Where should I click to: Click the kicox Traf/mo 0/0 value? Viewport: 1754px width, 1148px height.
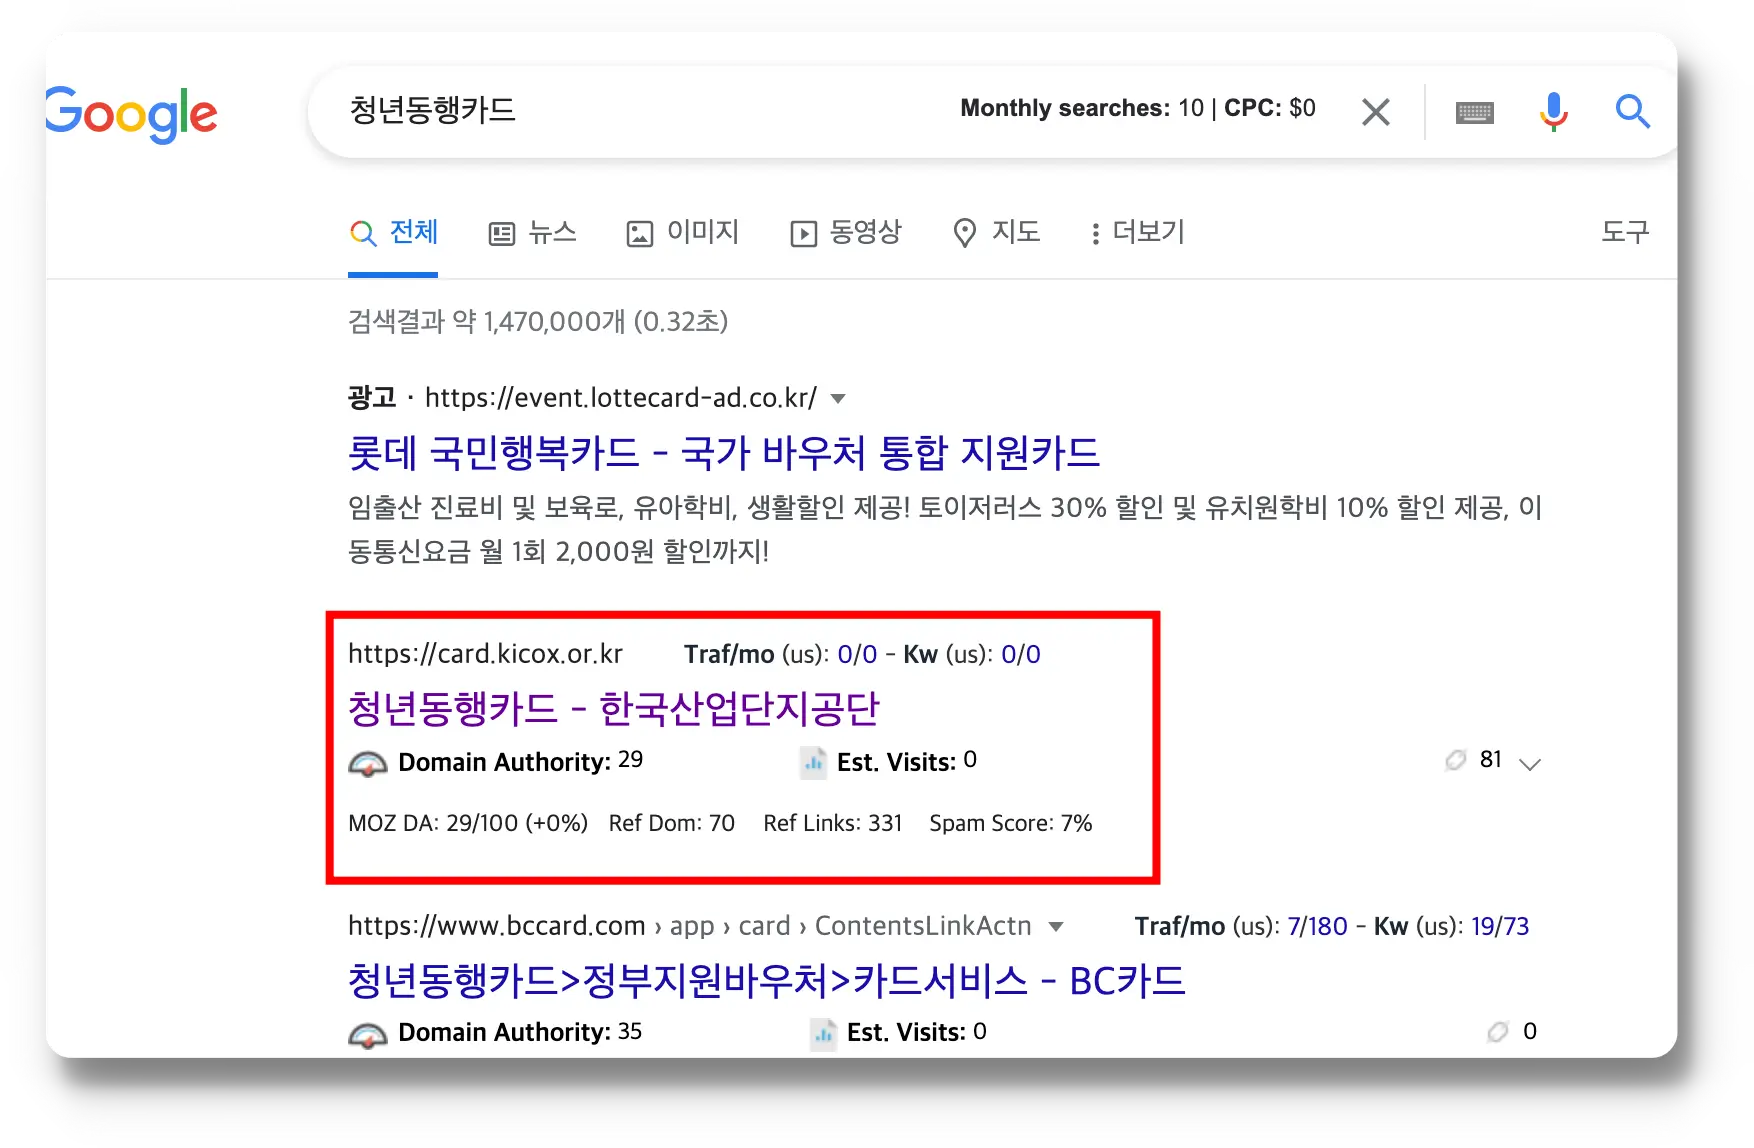857,654
